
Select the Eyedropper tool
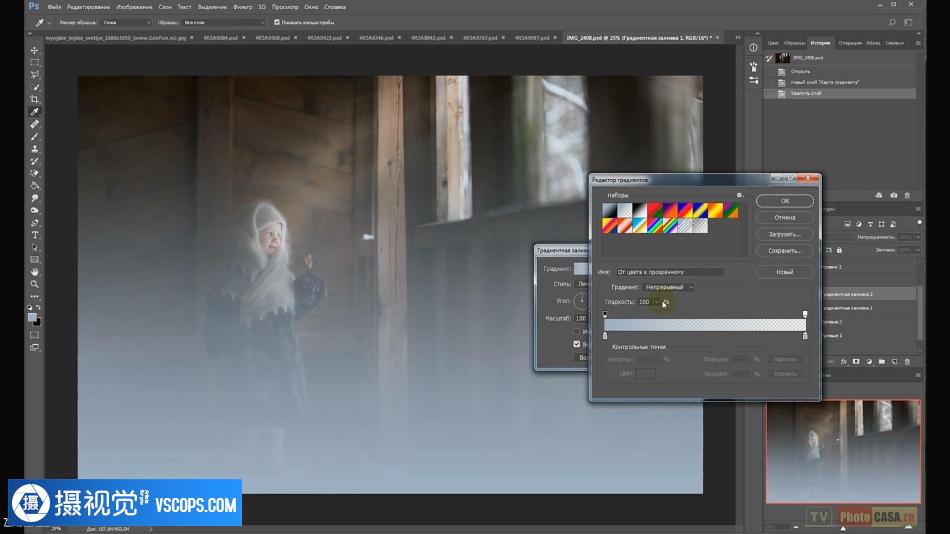(x=34, y=112)
